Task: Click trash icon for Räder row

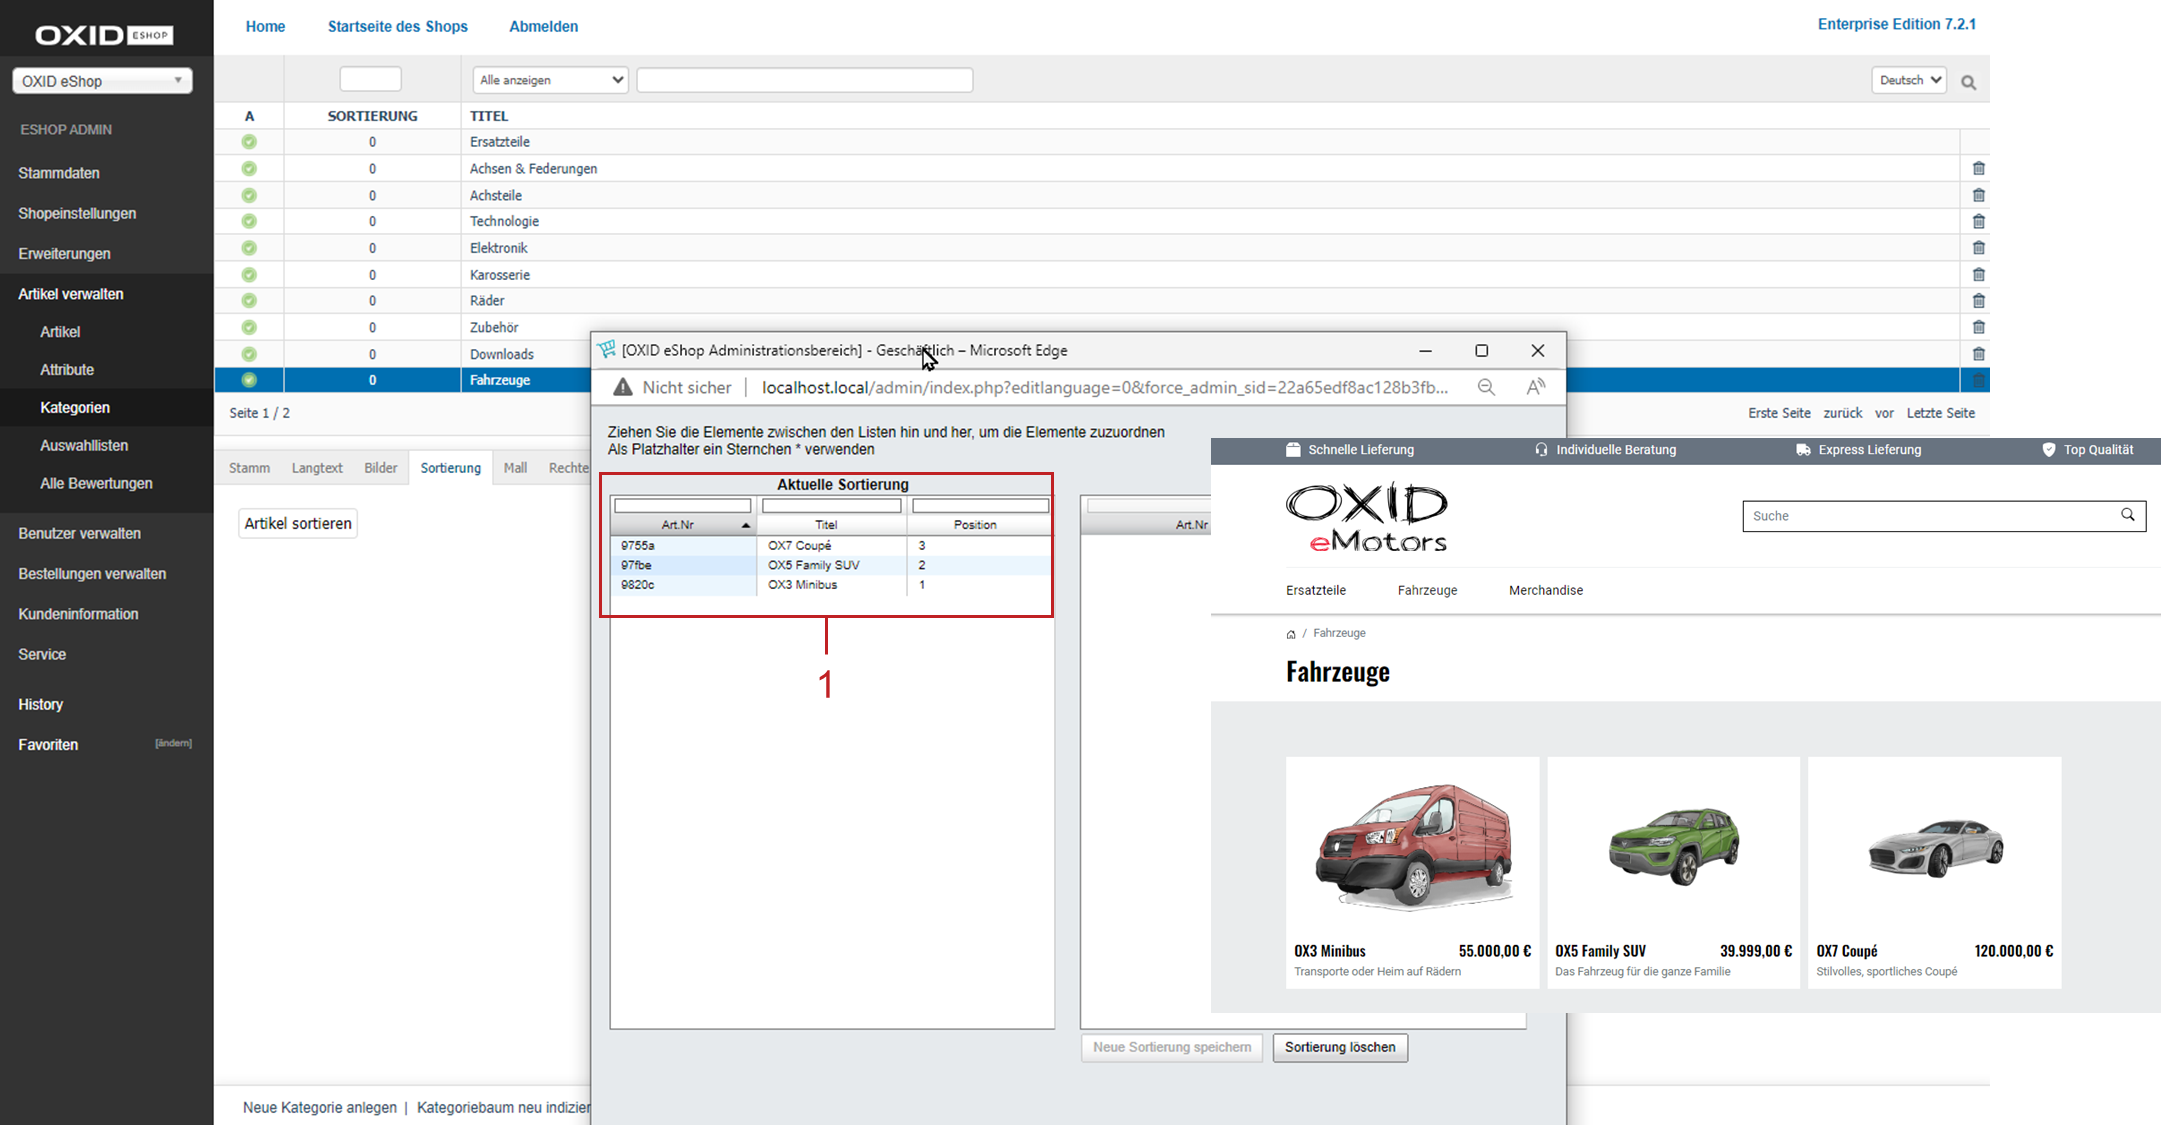Action: 1978,301
